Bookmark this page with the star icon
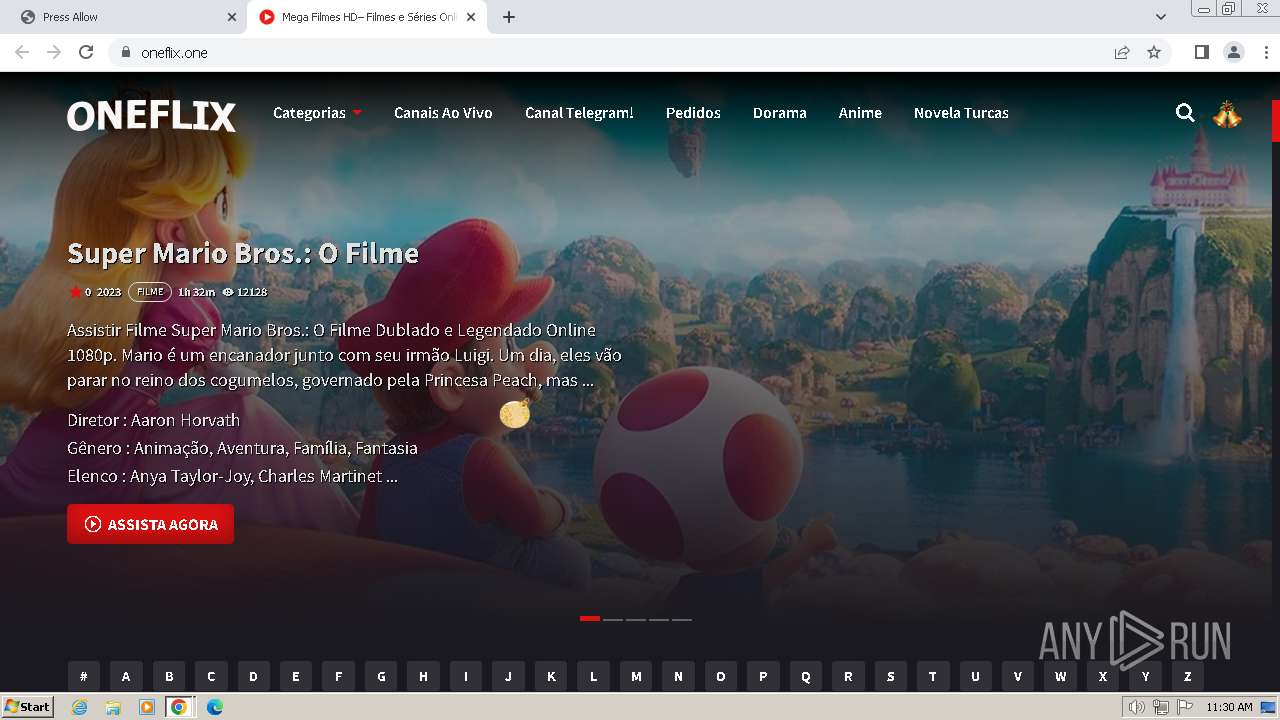 point(1154,52)
